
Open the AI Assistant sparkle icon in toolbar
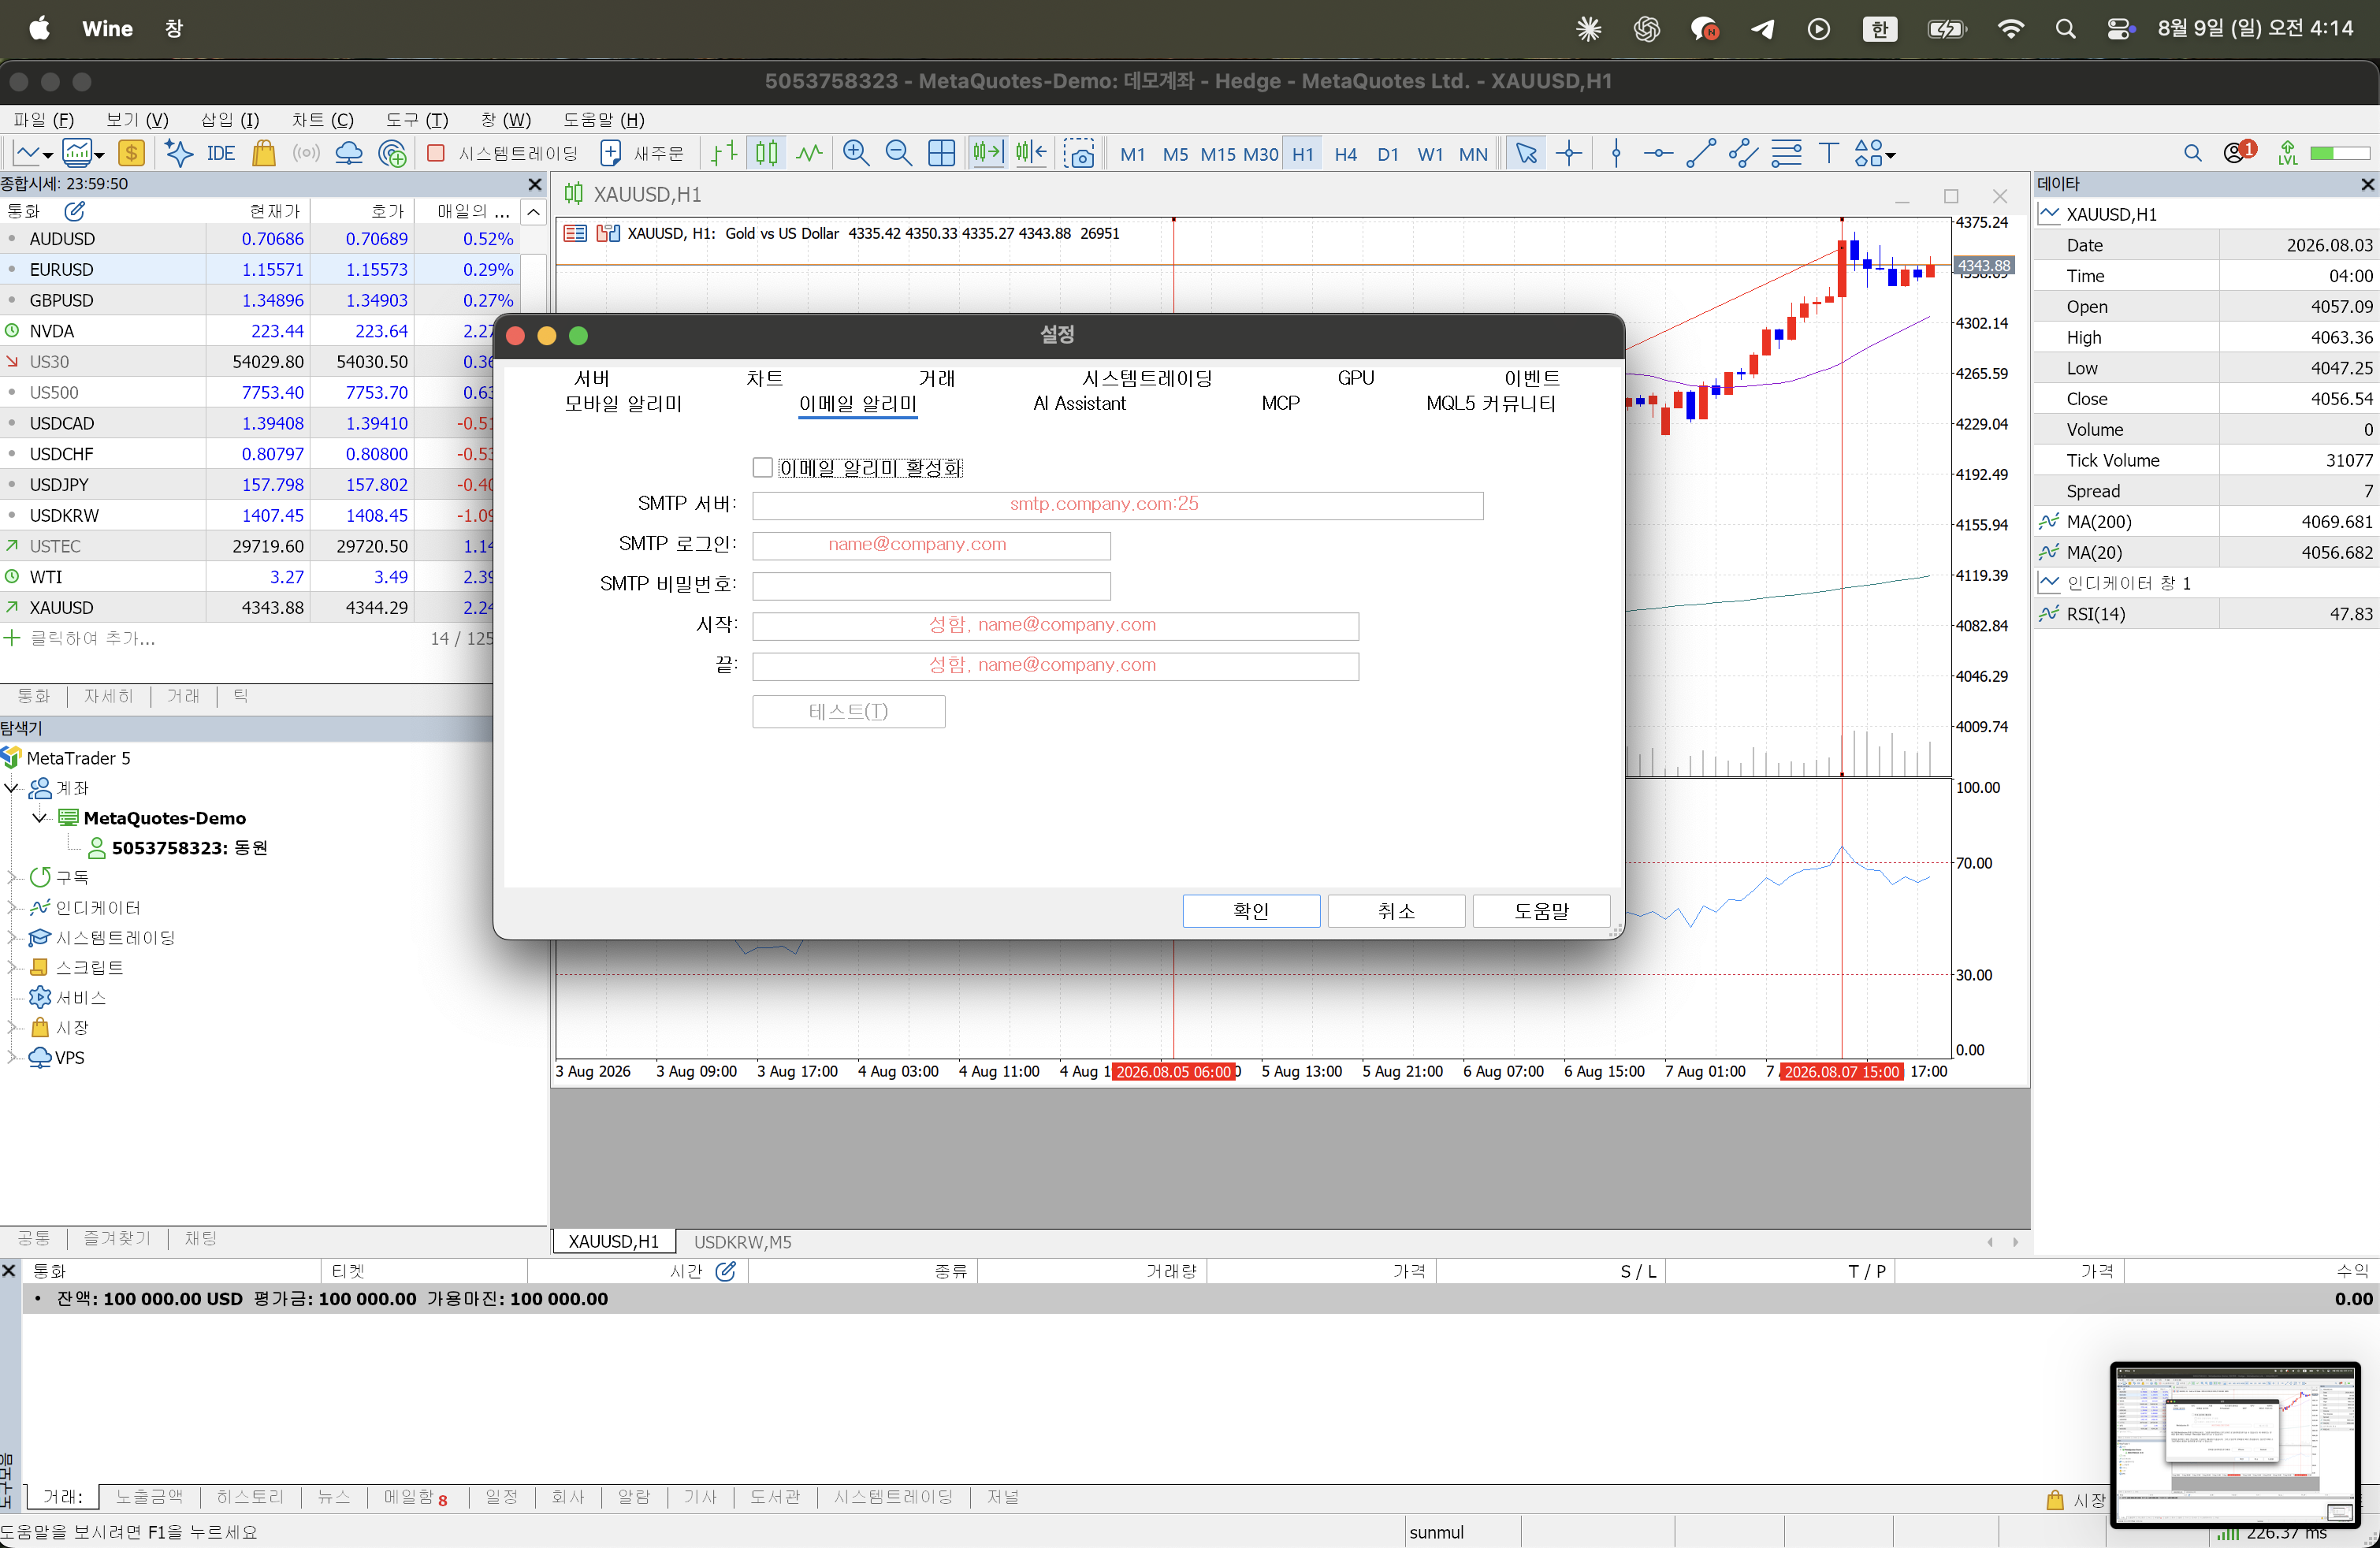[x=179, y=153]
